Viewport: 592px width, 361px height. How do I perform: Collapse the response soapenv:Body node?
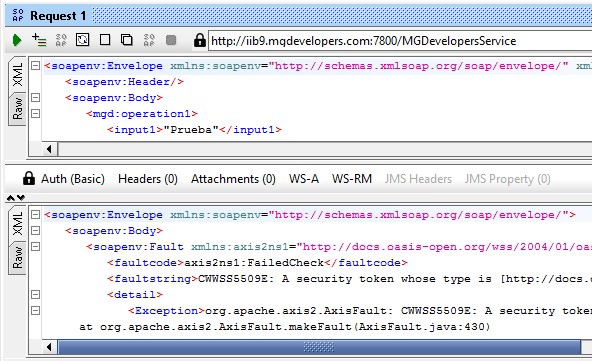35,230
